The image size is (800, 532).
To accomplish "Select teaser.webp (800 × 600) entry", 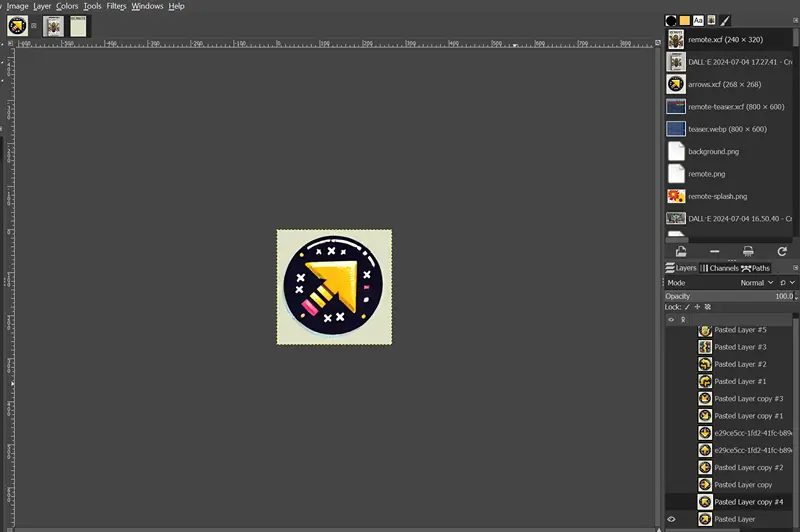I will [x=729, y=130].
